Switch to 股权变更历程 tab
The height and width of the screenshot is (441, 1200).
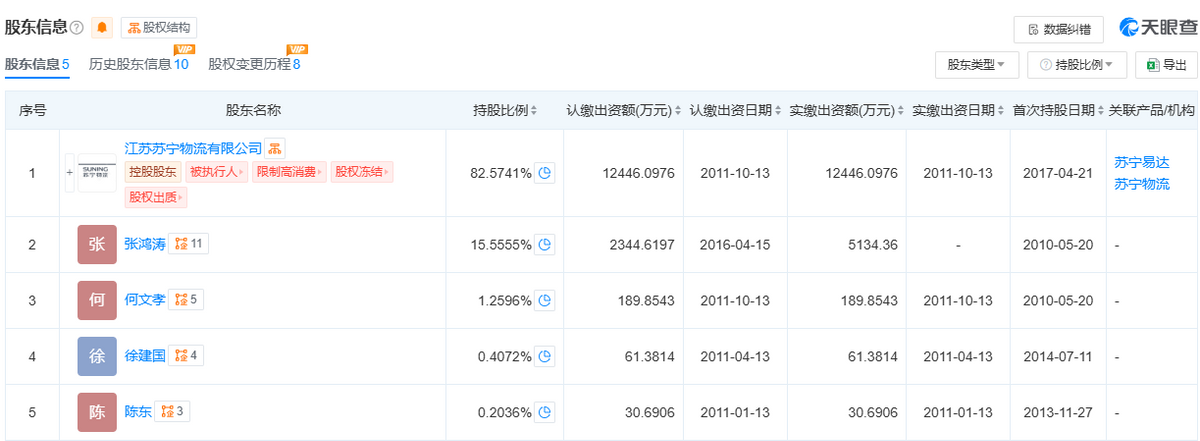pyautogui.click(x=254, y=64)
